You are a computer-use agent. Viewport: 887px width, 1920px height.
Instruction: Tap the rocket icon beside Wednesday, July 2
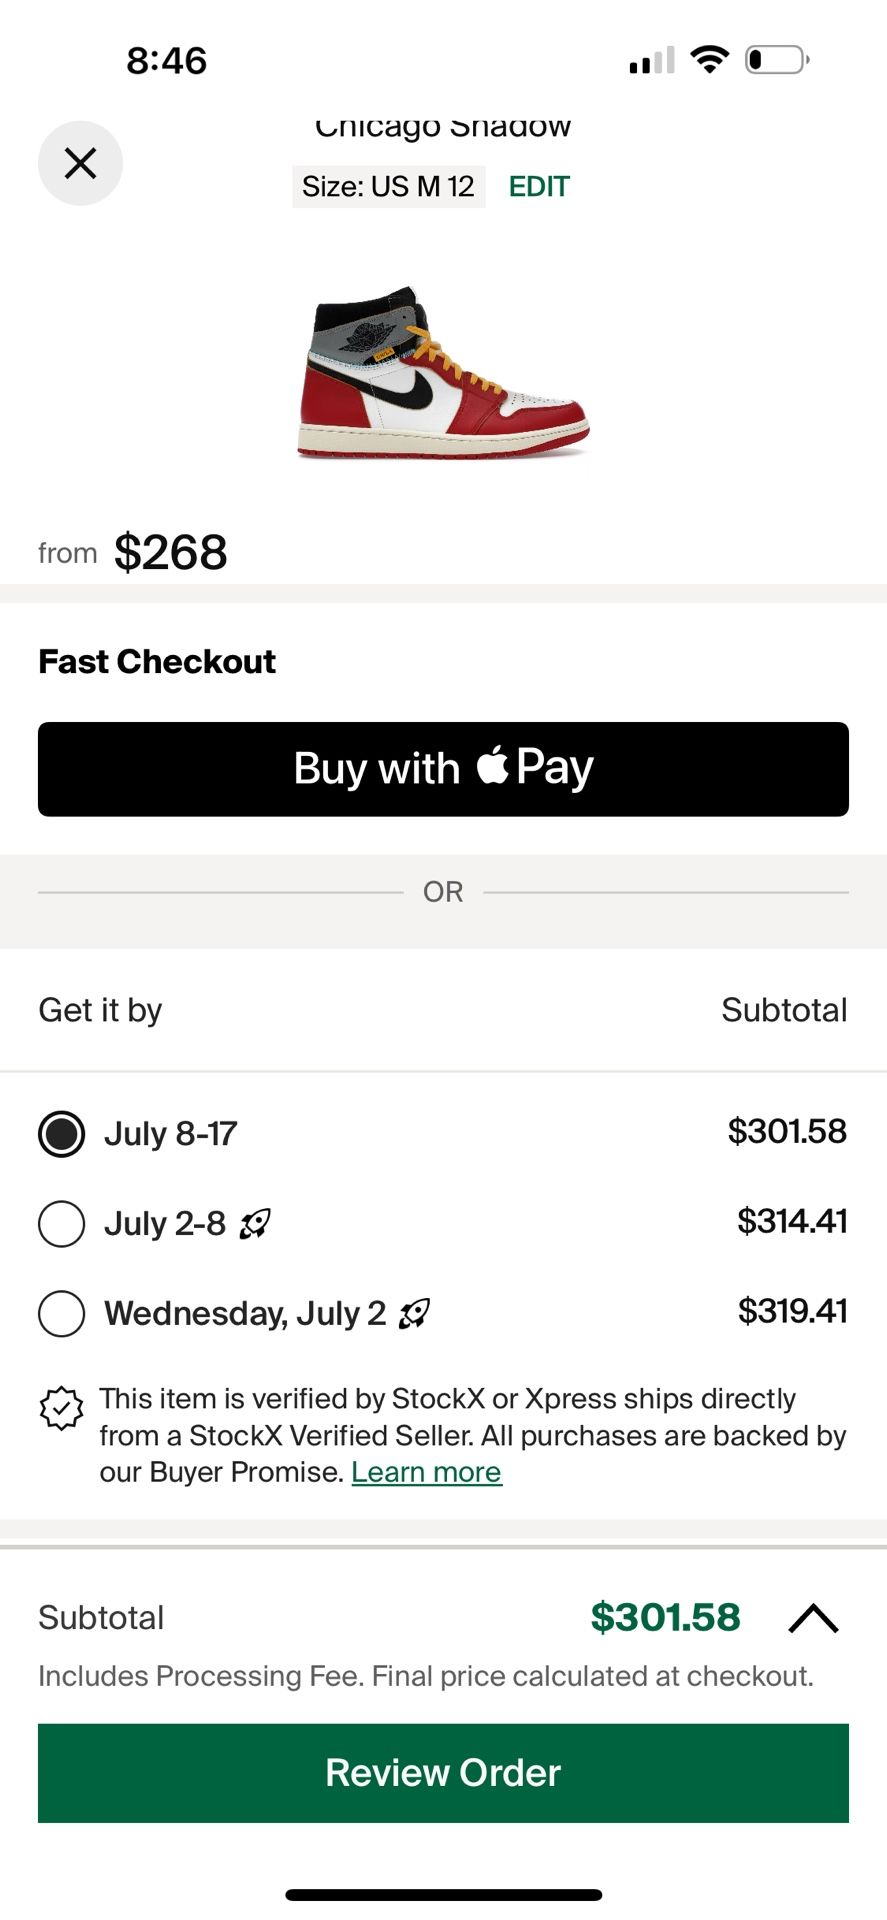click(x=414, y=1313)
